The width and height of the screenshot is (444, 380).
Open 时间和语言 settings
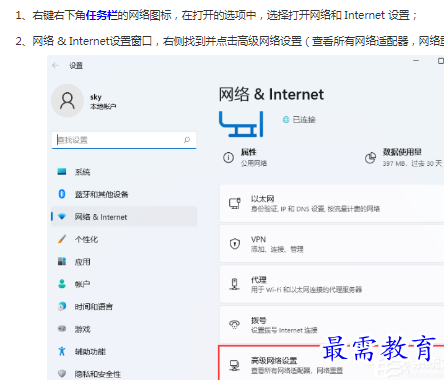click(124, 307)
